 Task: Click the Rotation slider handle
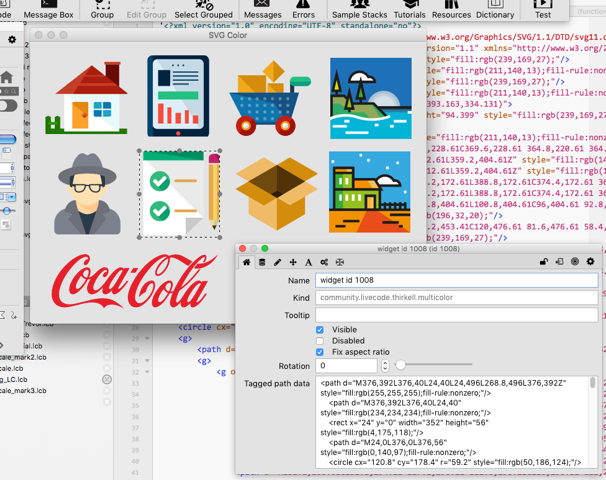[x=400, y=366]
